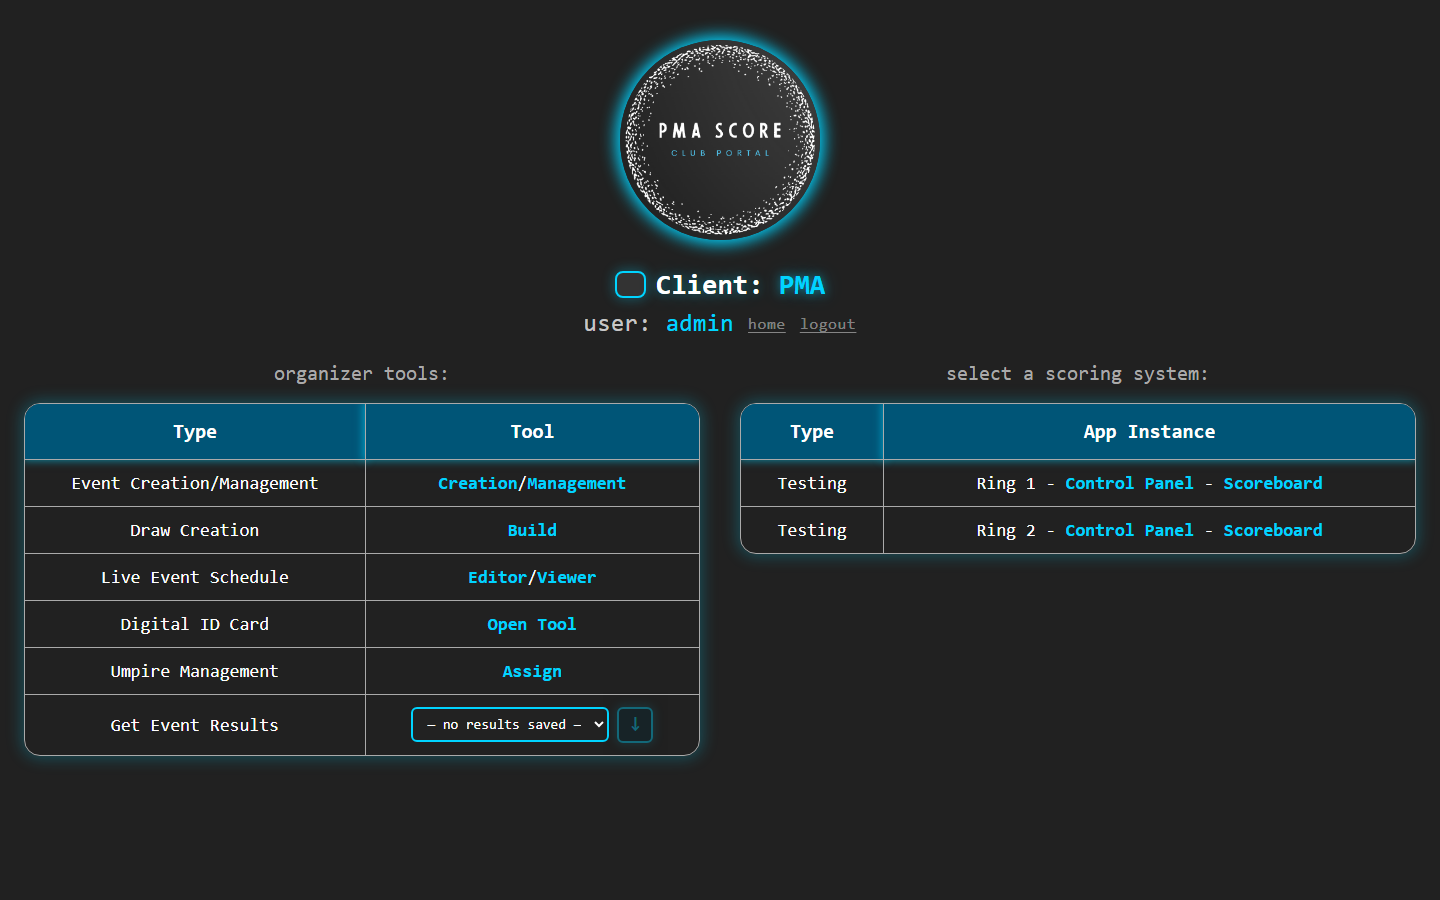The height and width of the screenshot is (900, 1440).
Task: Click the Assign umpire link
Action: coord(532,672)
